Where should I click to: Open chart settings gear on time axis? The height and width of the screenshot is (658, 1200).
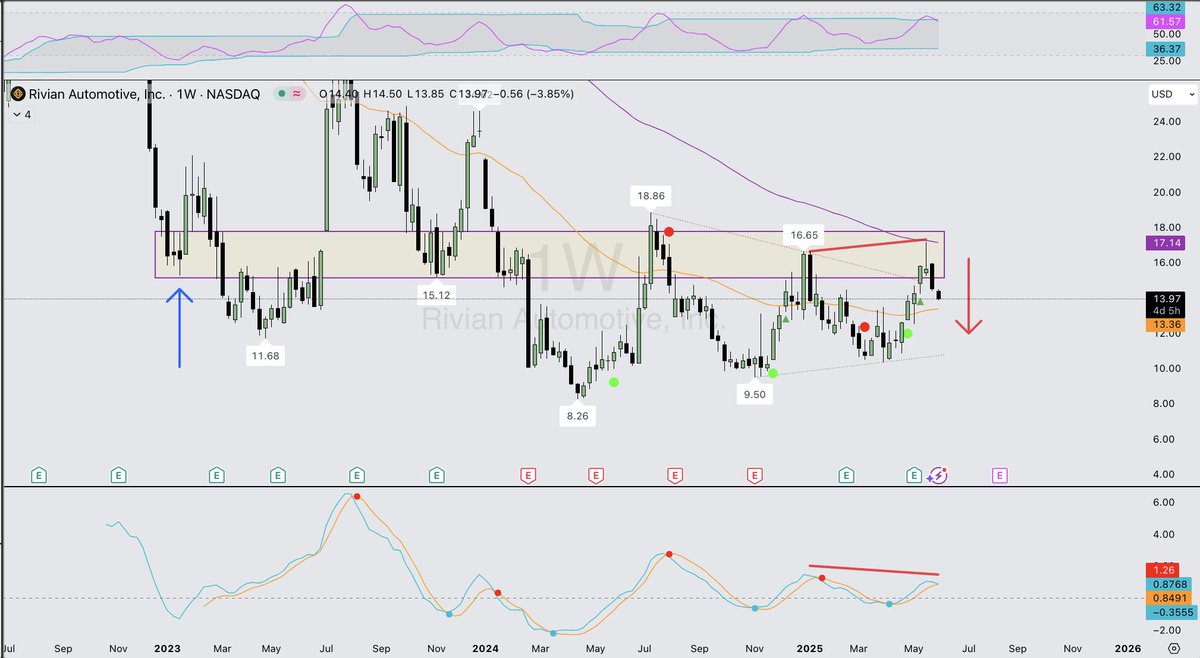(x=1173, y=648)
